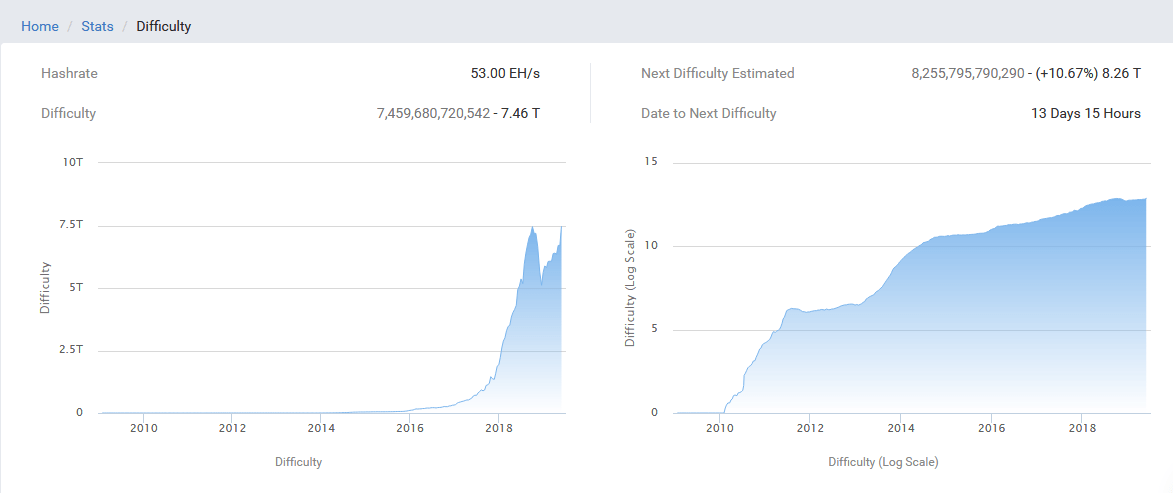Select the Difficulty breadcrumb item
The height and width of the screenshot is (493, 1173).
click(163, 26)
